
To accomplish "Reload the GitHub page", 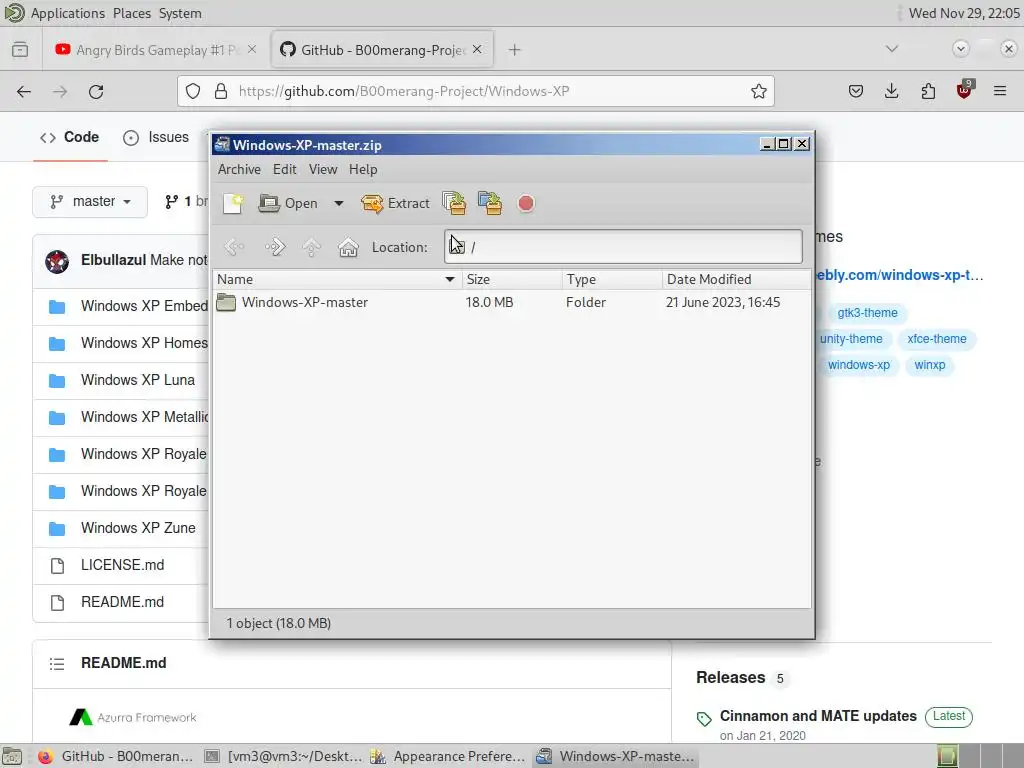I will 96,91.
